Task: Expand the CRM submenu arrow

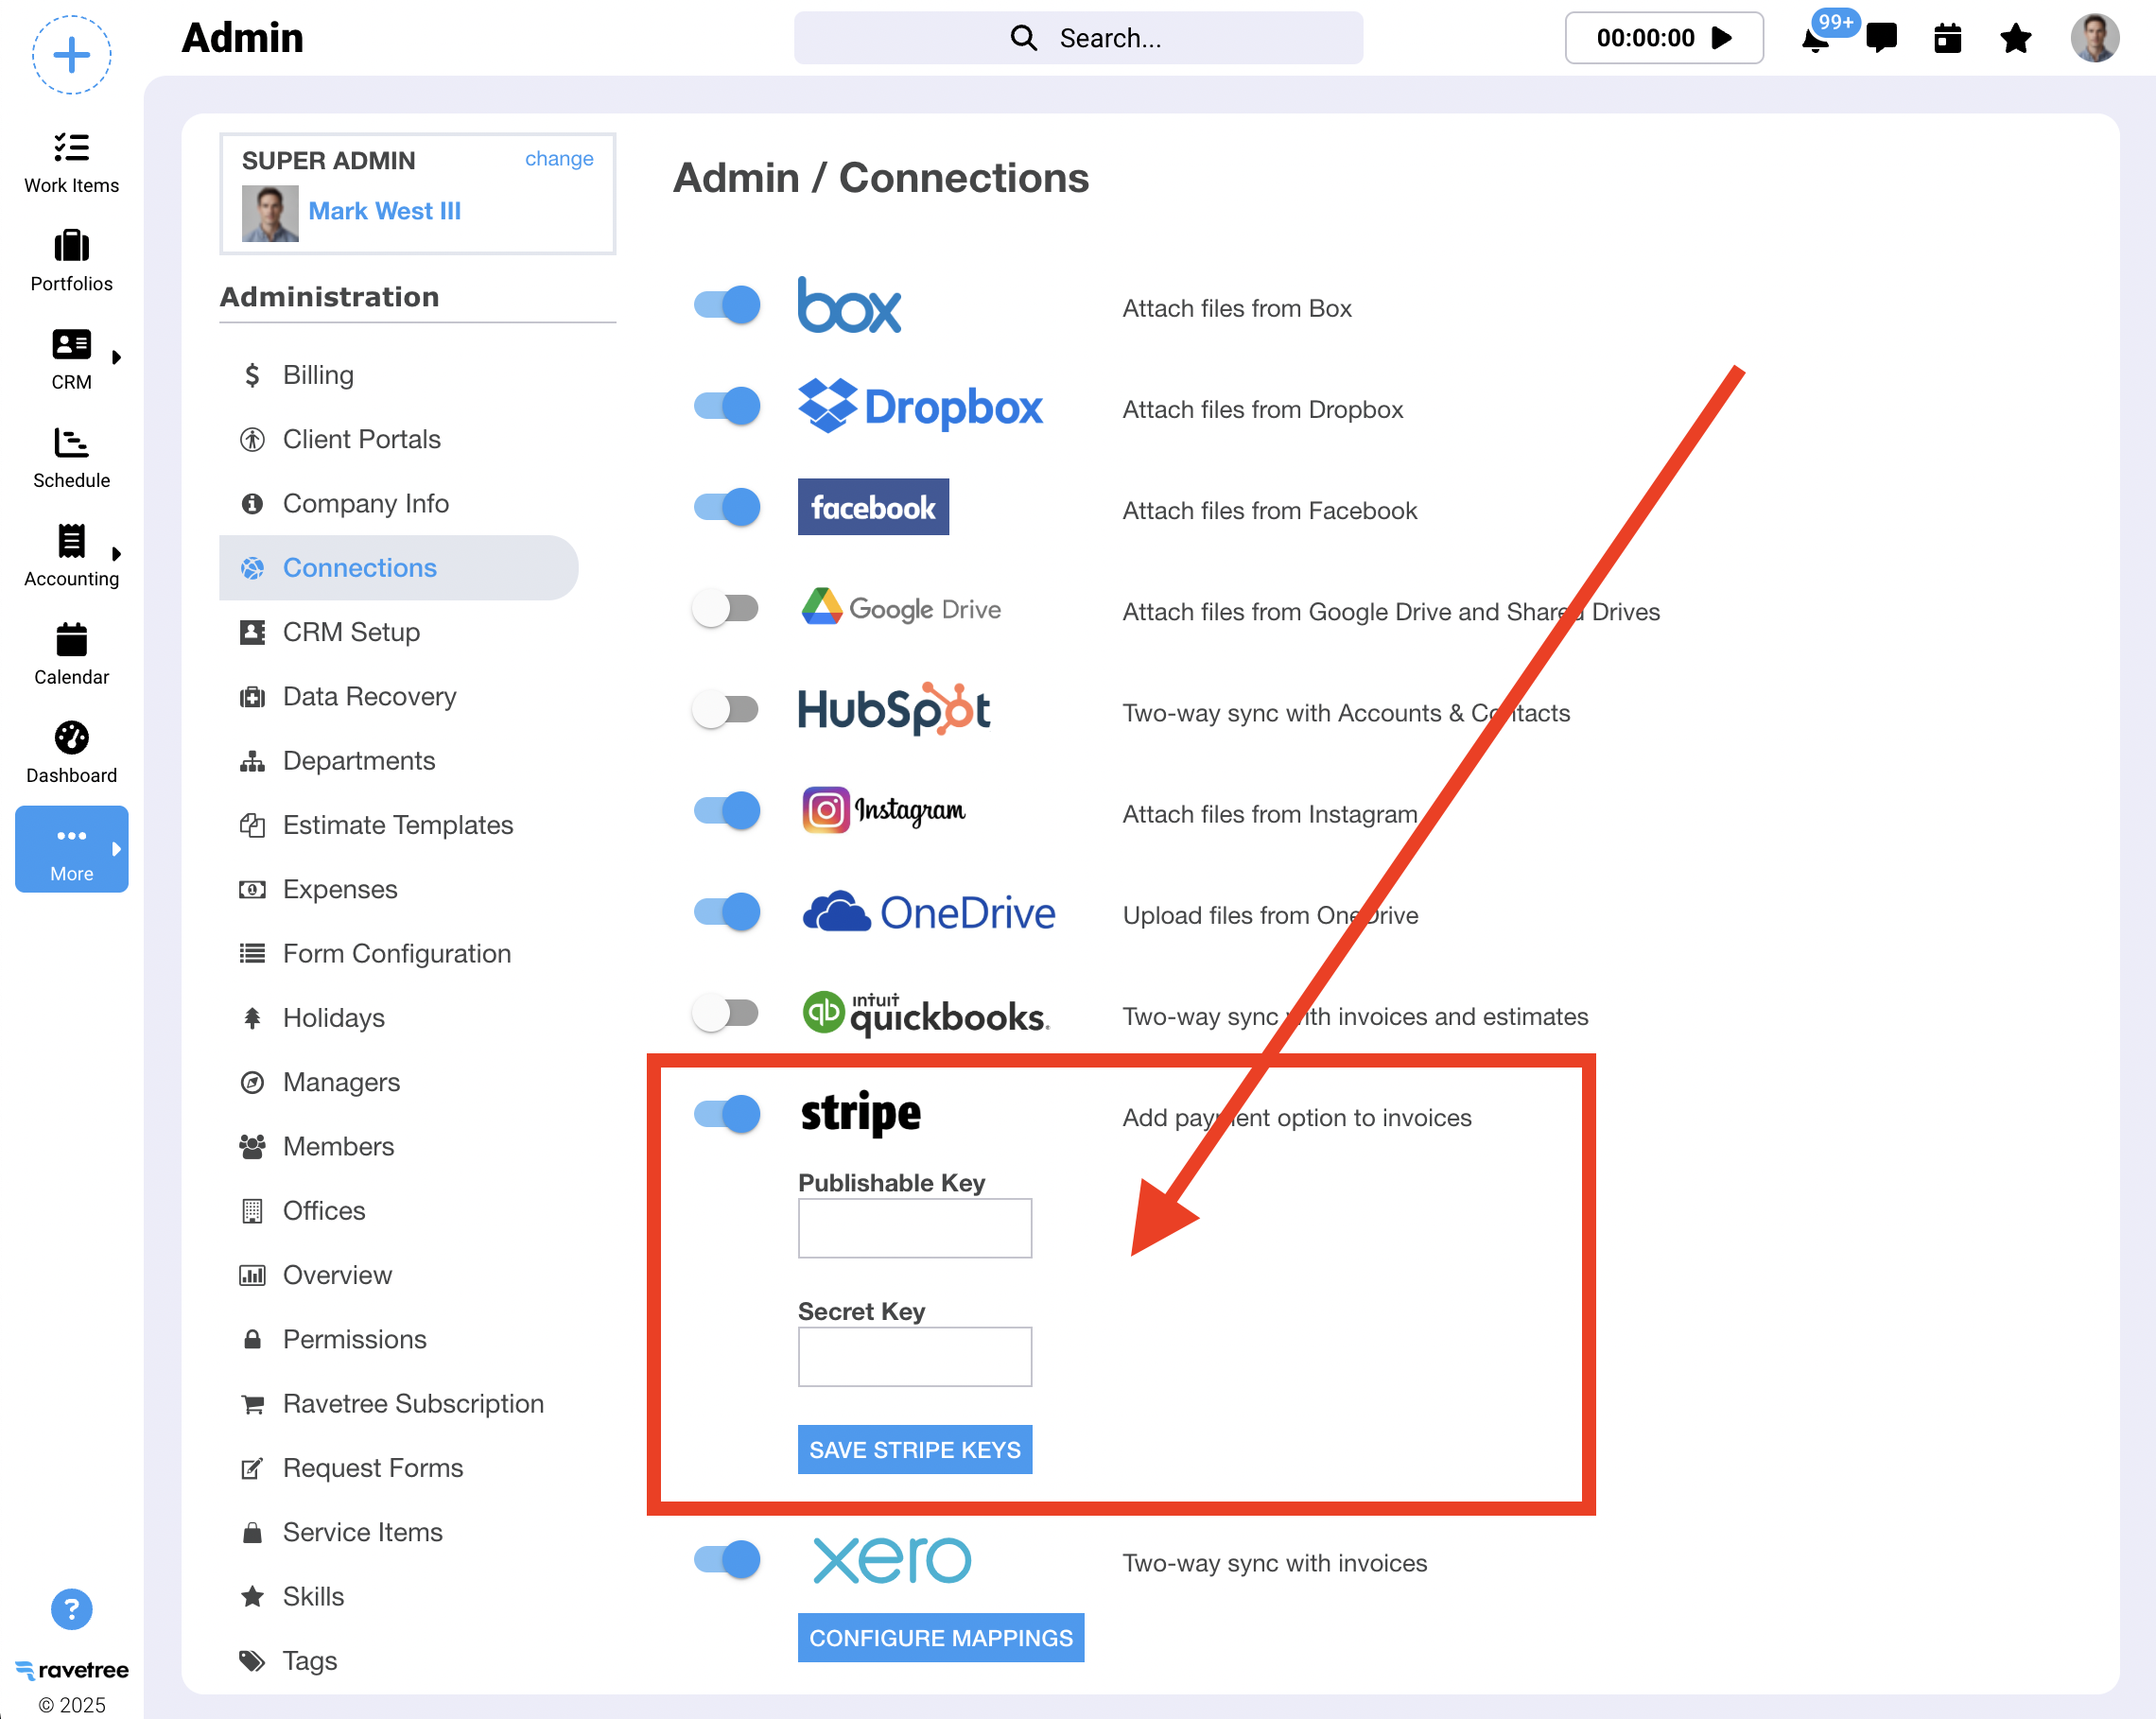Action: click(117, 357)
